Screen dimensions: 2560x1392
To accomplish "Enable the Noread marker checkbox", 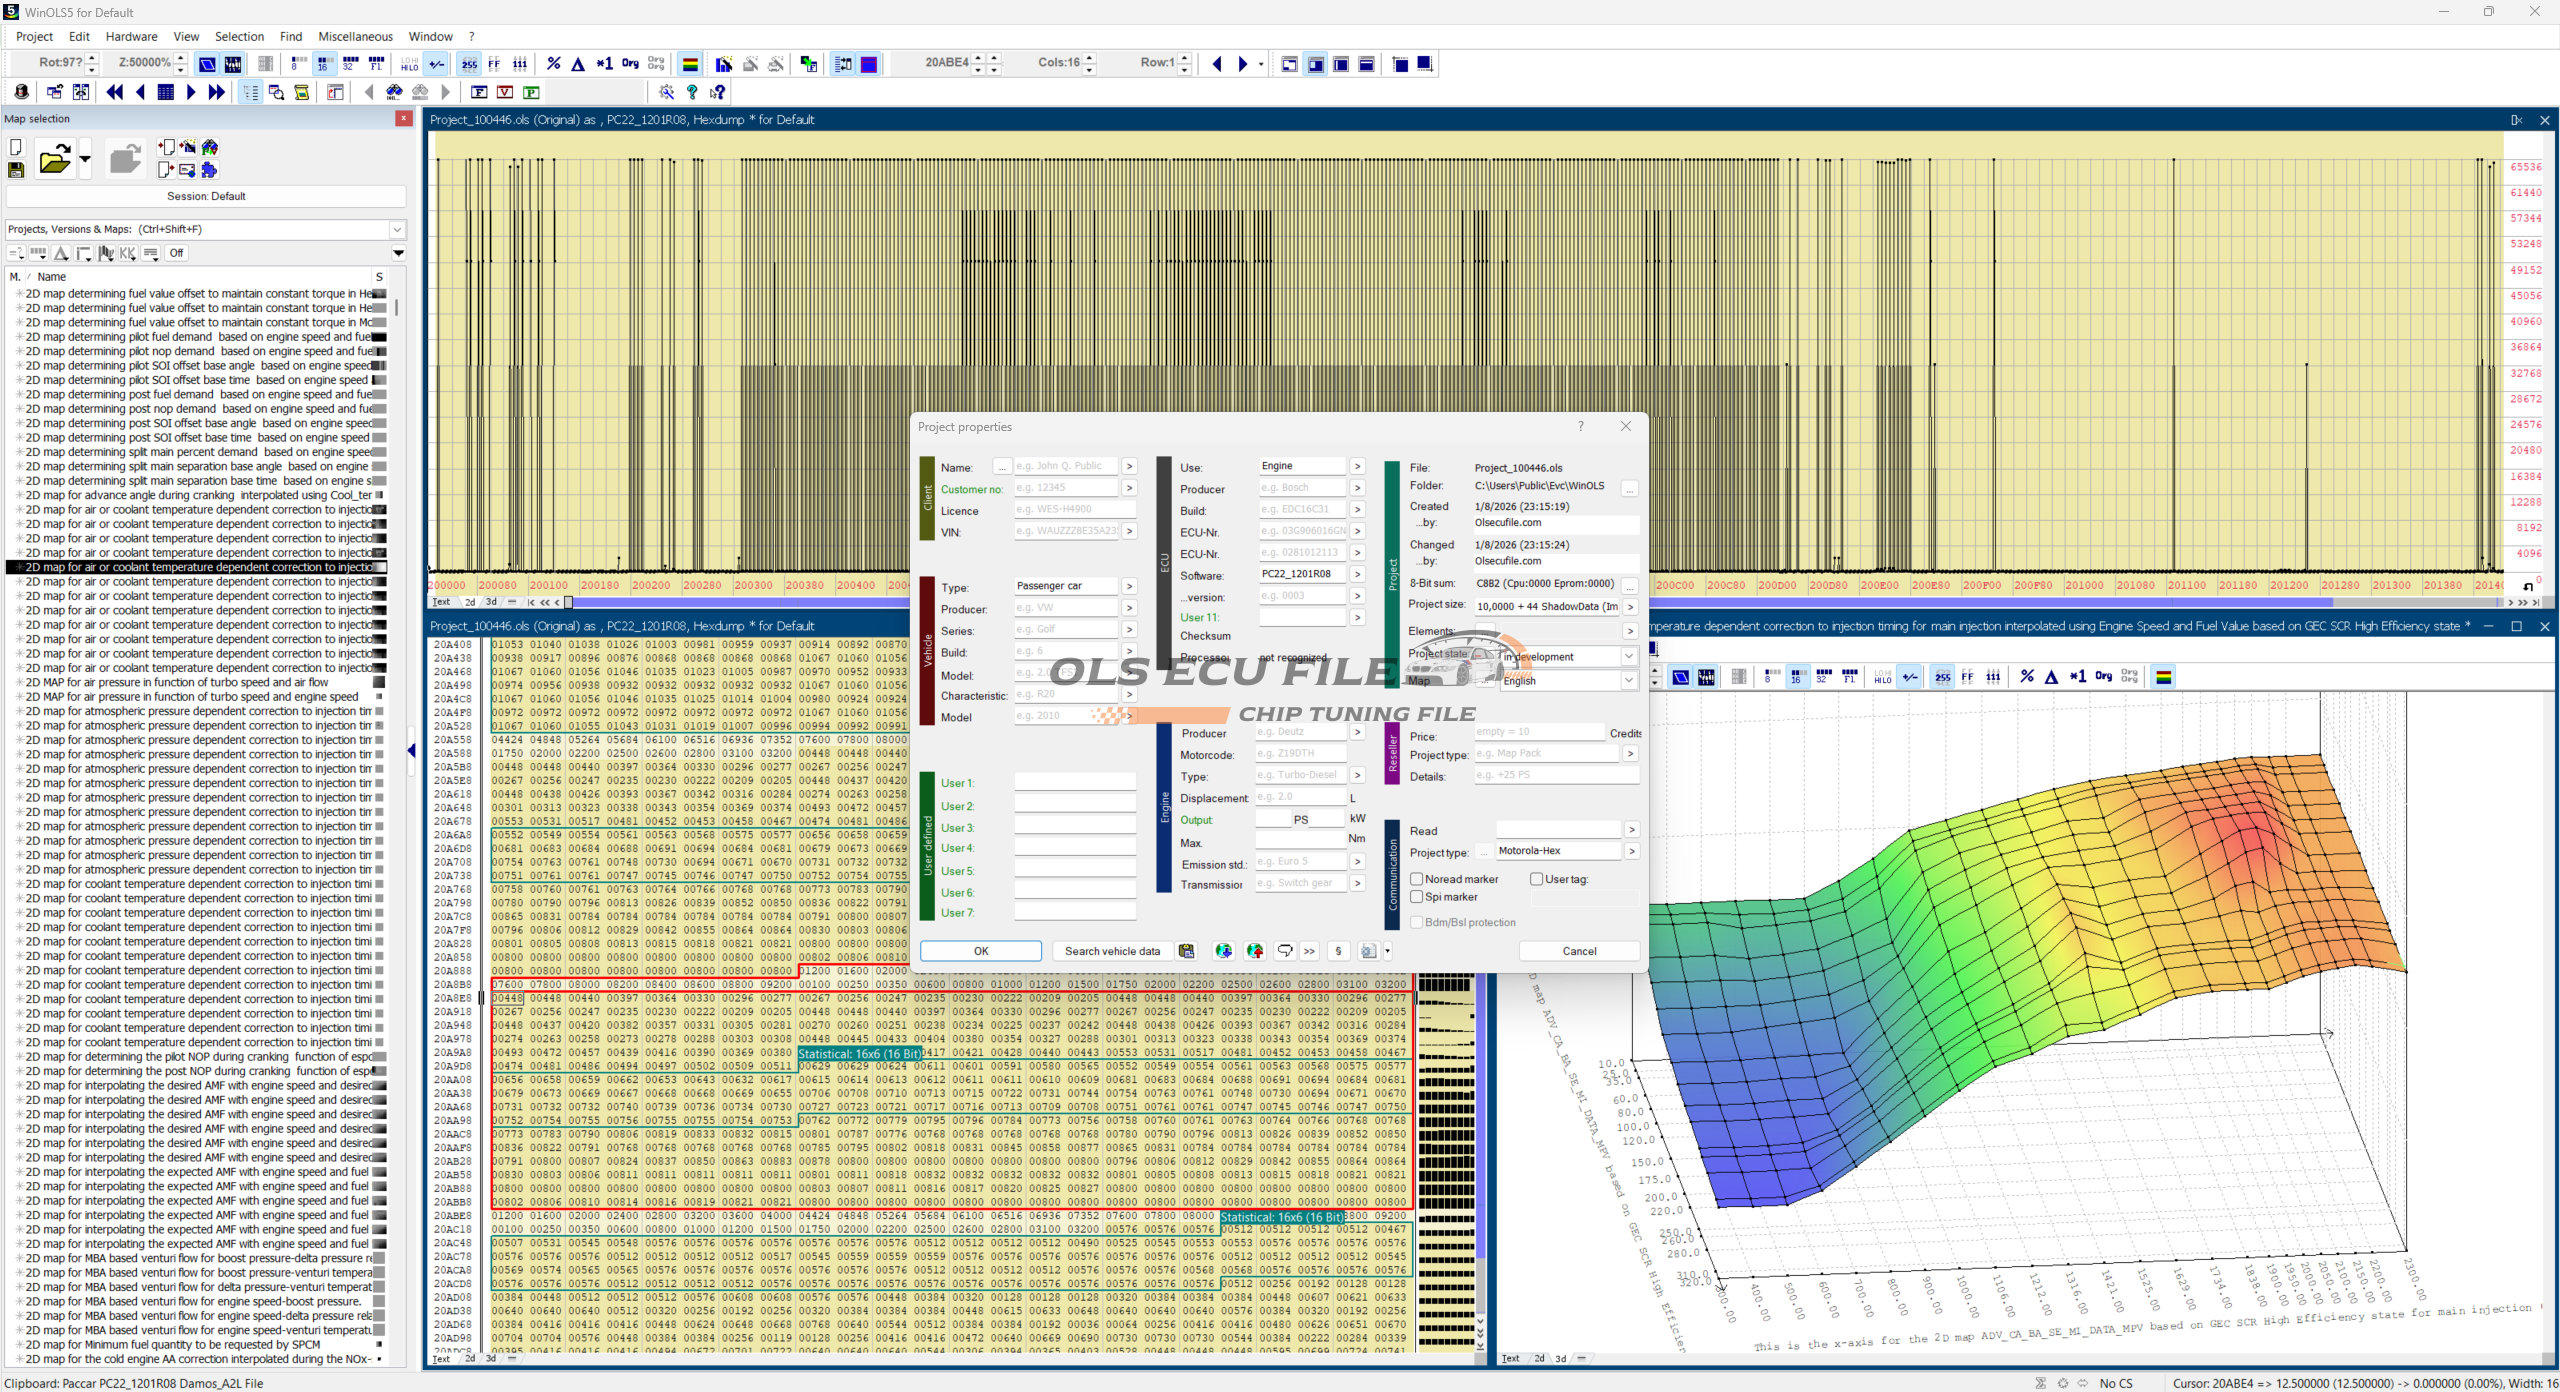I will click(1417, 879).
